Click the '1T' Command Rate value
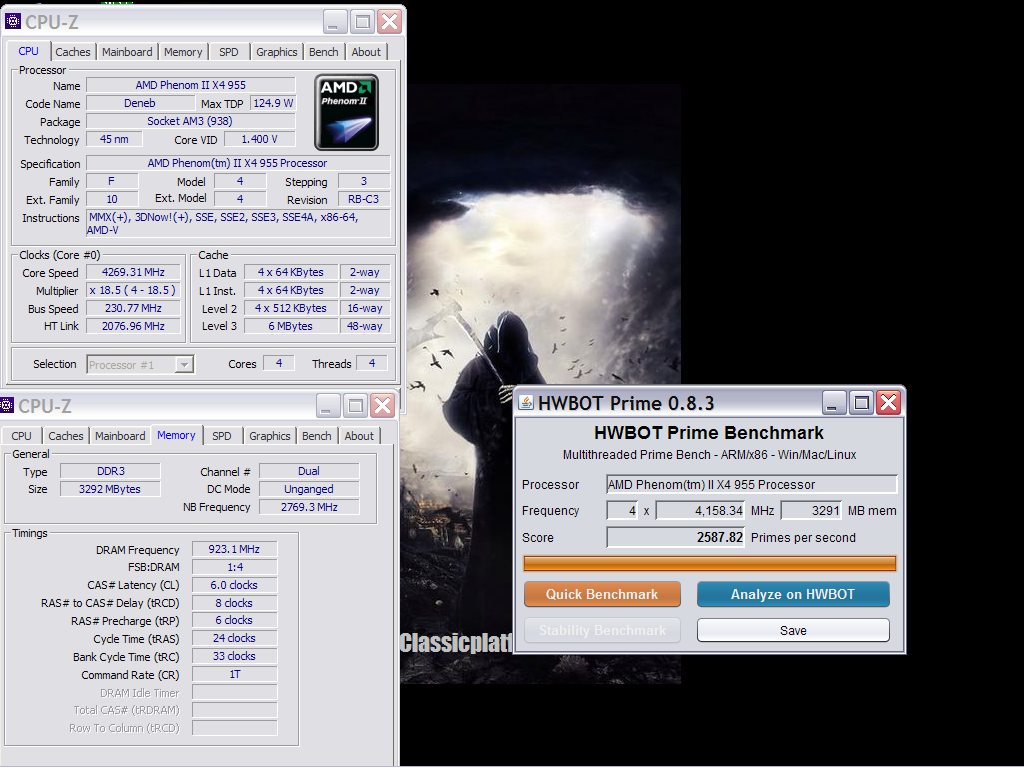1024x768 pixels. tap(234, 674)
